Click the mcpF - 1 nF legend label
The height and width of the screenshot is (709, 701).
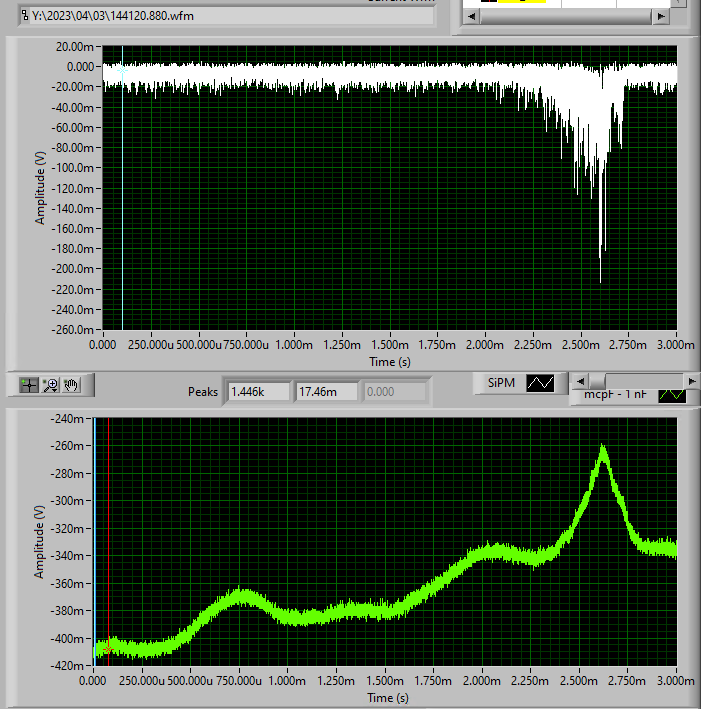pyautogui.click(x=615, y=395)
